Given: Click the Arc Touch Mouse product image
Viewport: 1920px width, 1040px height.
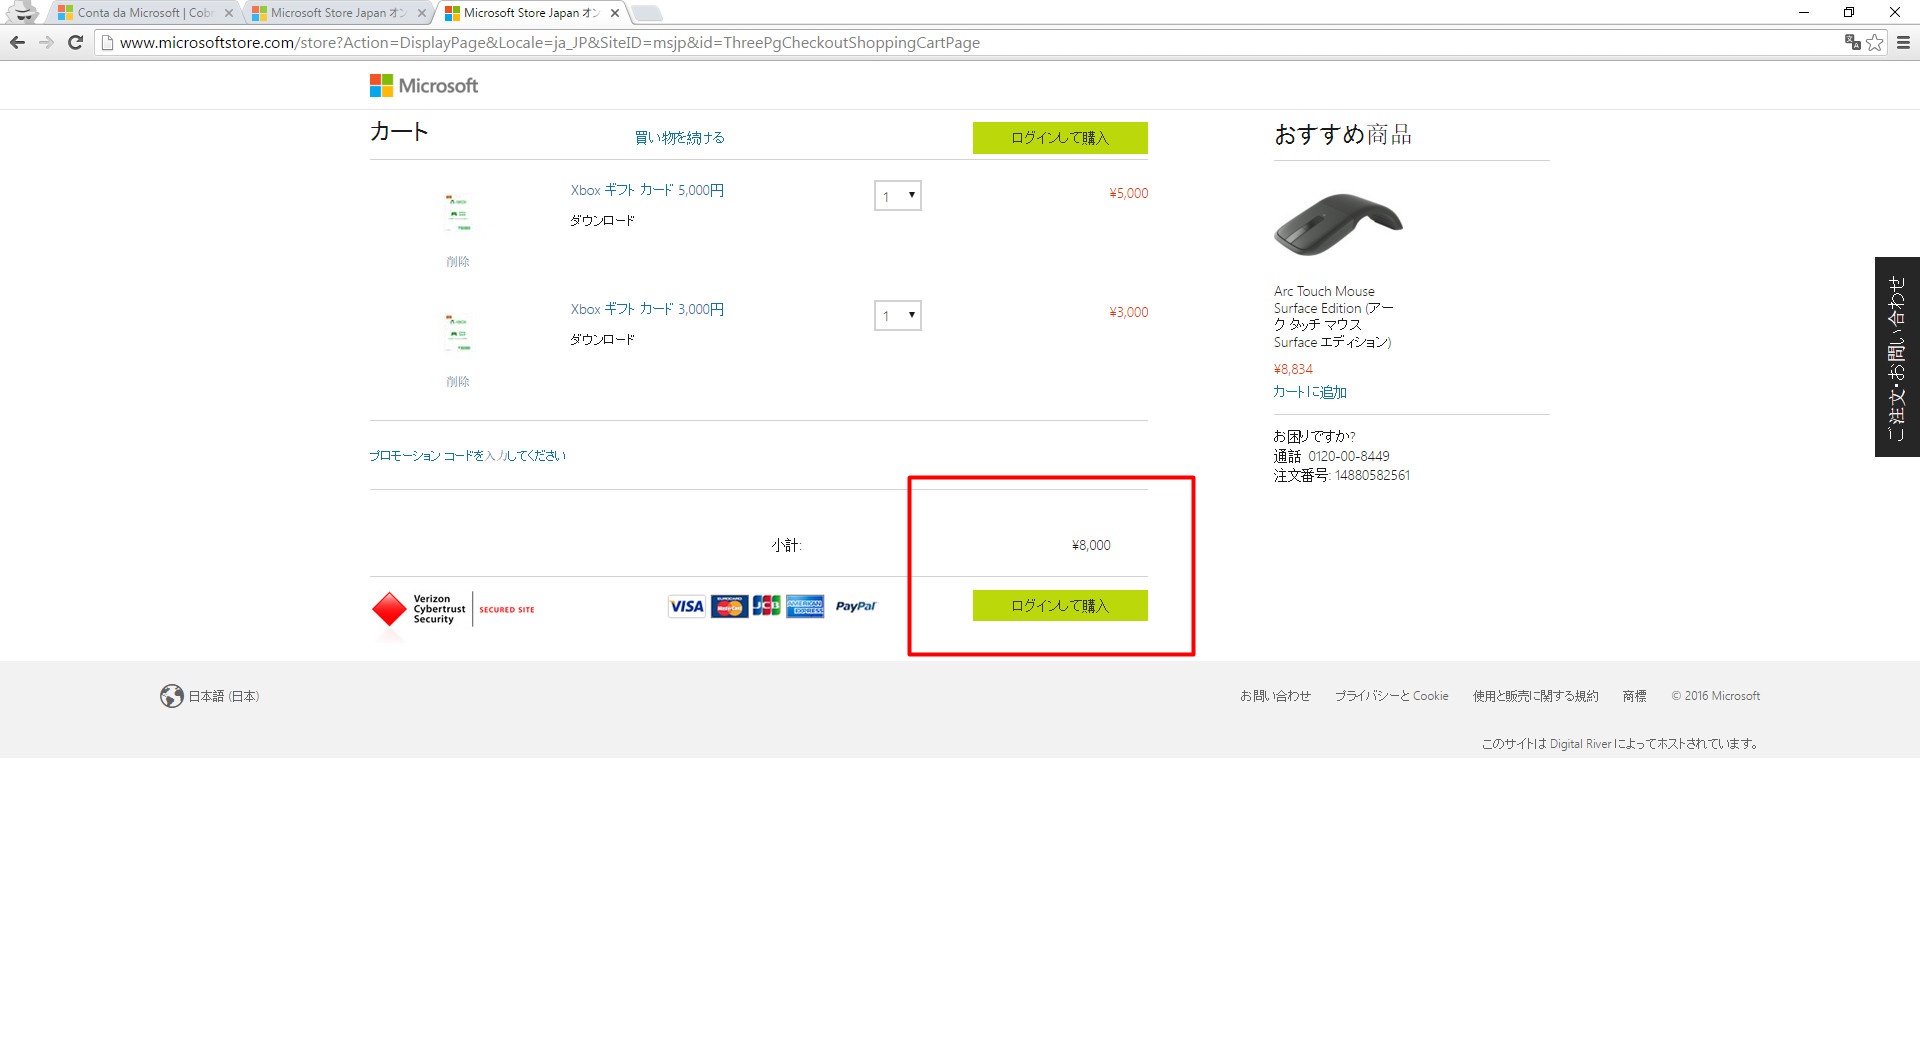Looking at the screenshot, I should pos(1338,224).
